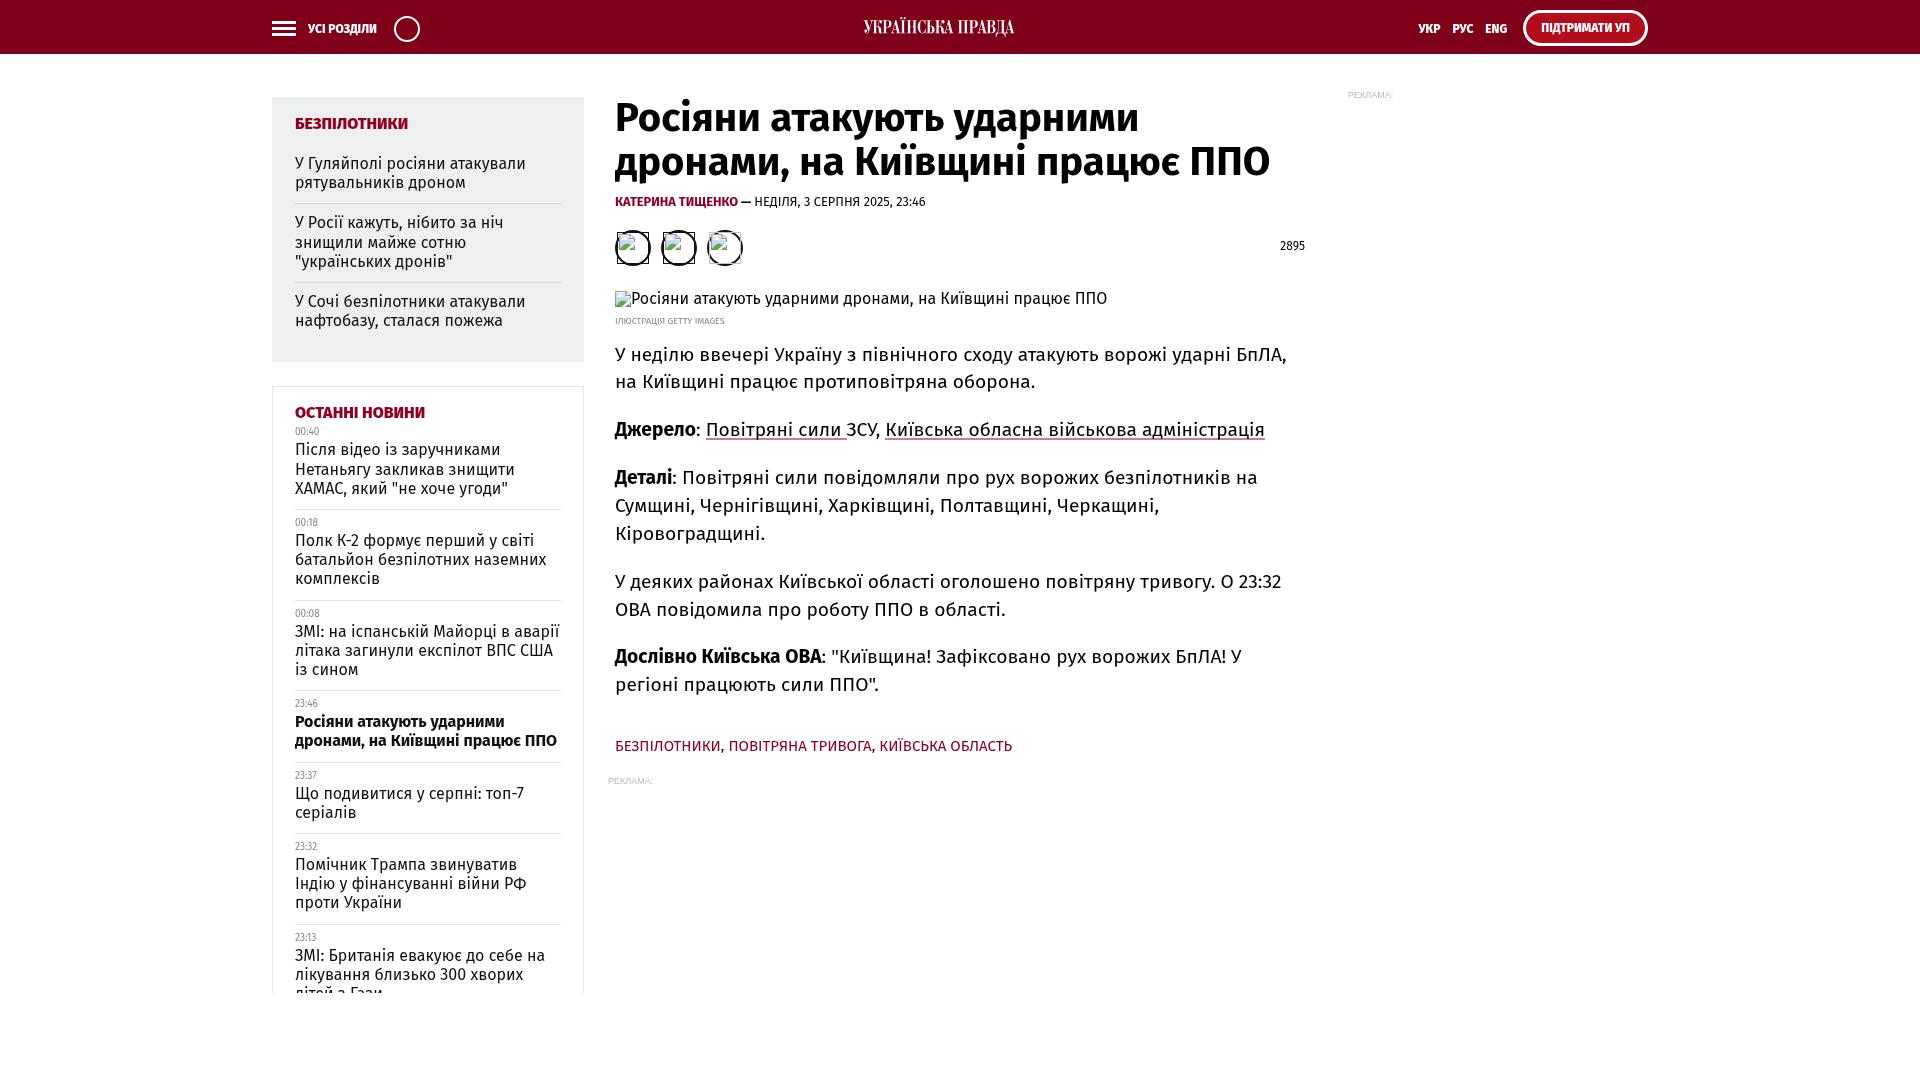Open the Нетаньягу ХАМАС news item
This screenshot has height=1080, width=1920.
(405, 469)
